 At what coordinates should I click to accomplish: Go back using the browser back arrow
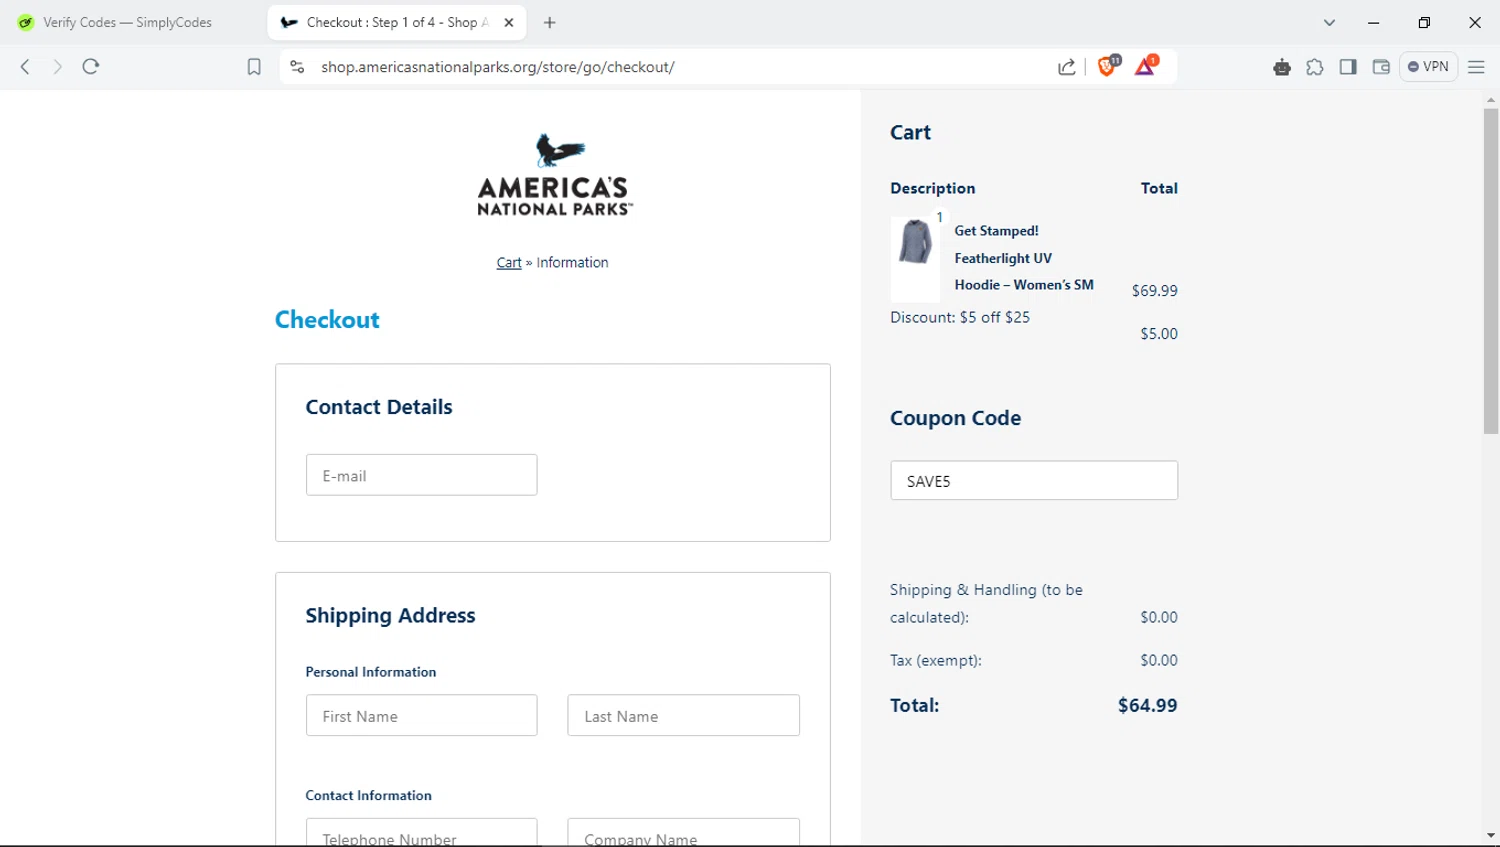pyautogui.click(x=25, y=67)
